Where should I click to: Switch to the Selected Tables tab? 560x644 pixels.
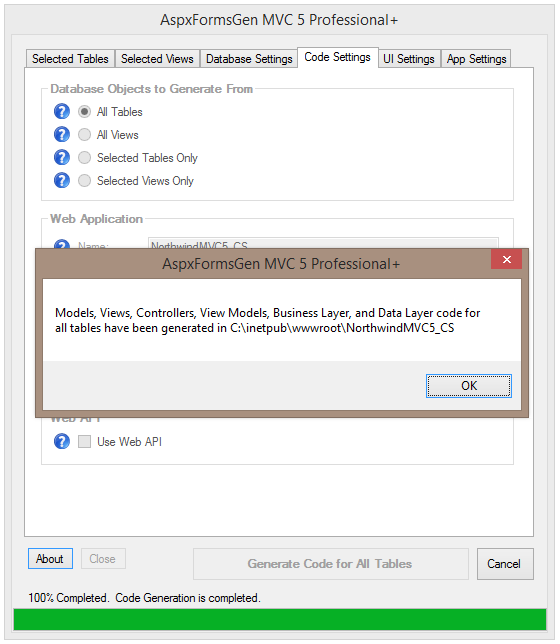[x=70, y=59]
